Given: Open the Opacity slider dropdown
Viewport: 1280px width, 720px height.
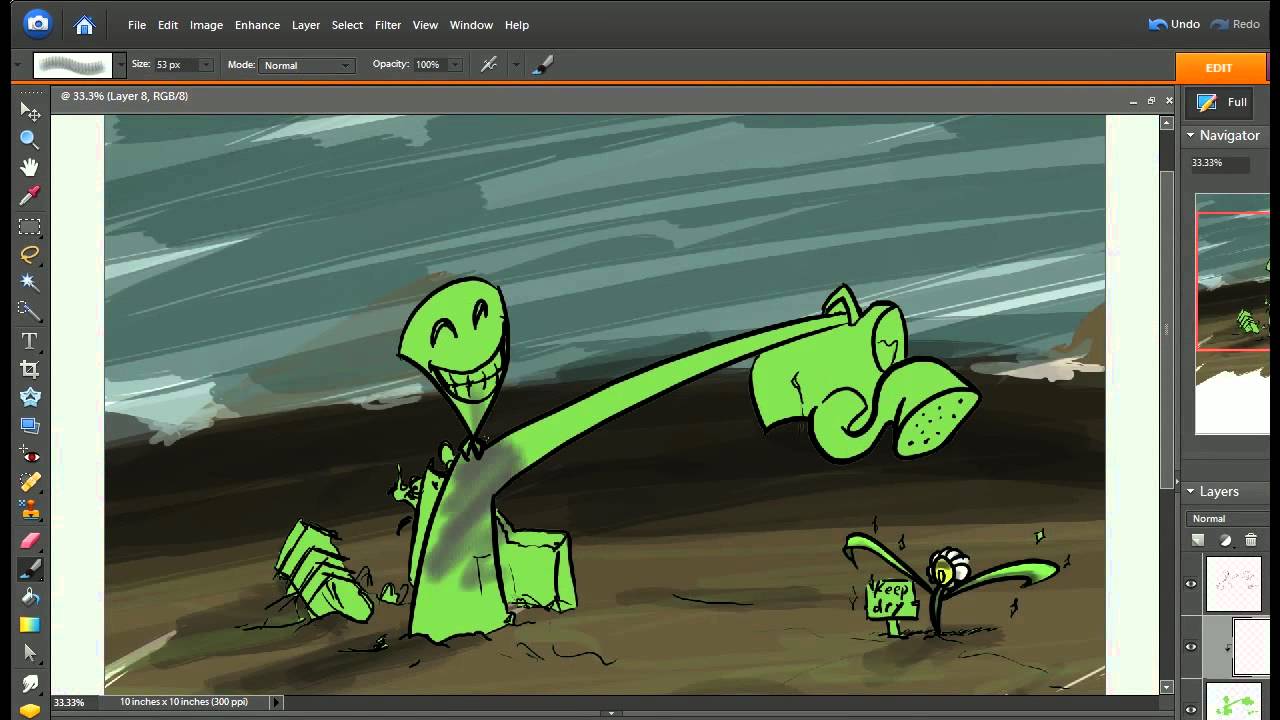Looking at the screenshot, I should click(455, 65).
